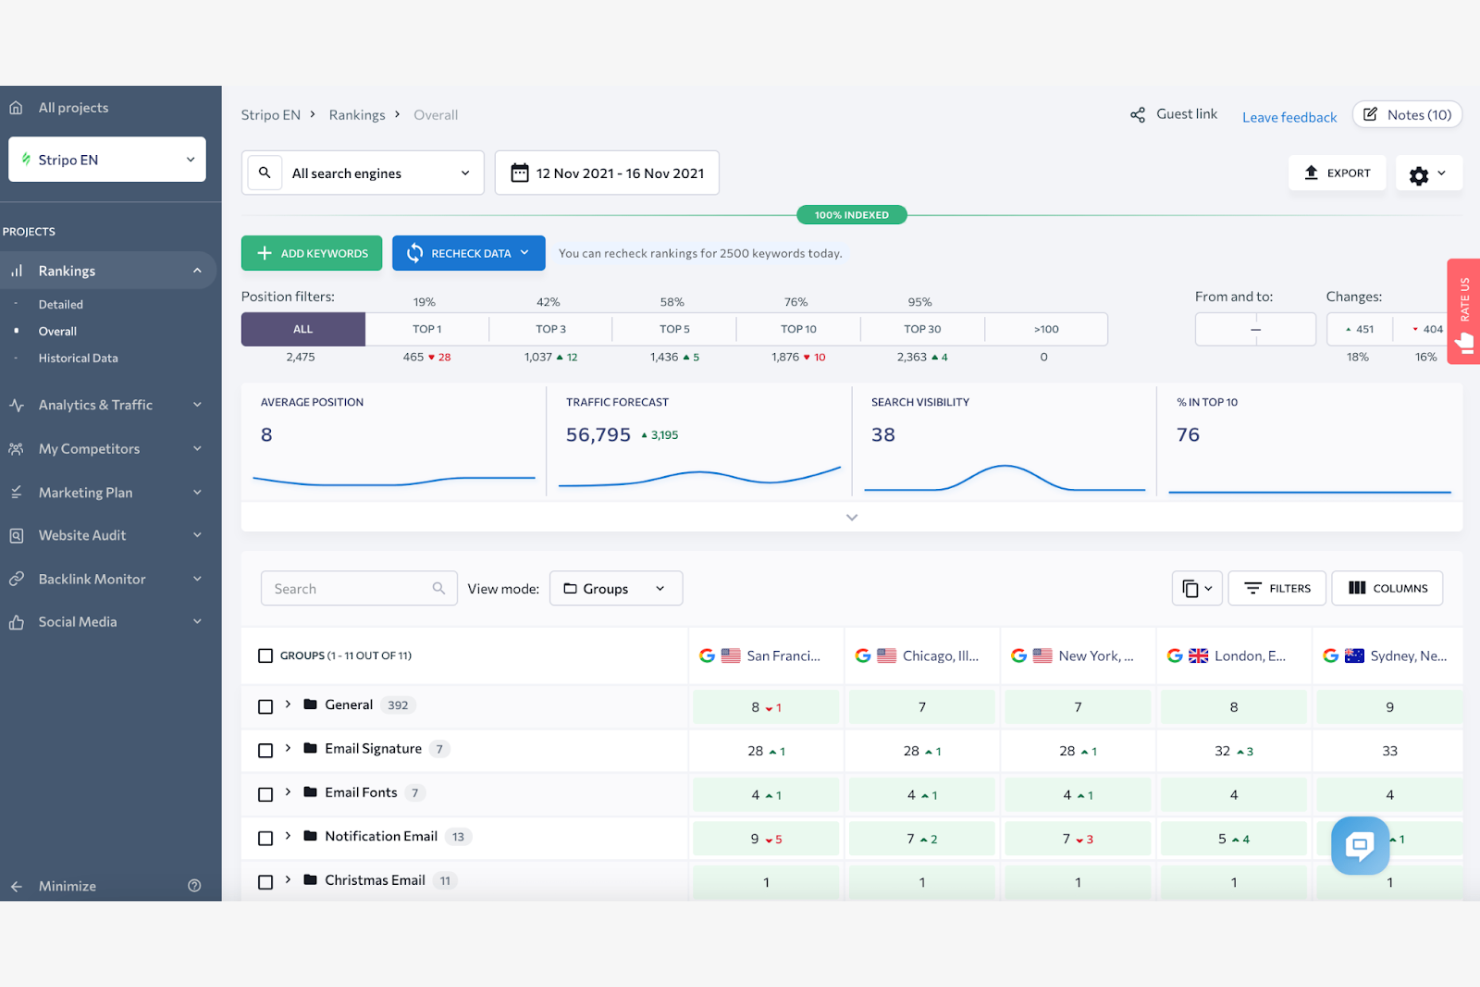Viewport: 1480px width, 987px height.
Task: Copy the Guest link
Action: (x=1172, y=113)
